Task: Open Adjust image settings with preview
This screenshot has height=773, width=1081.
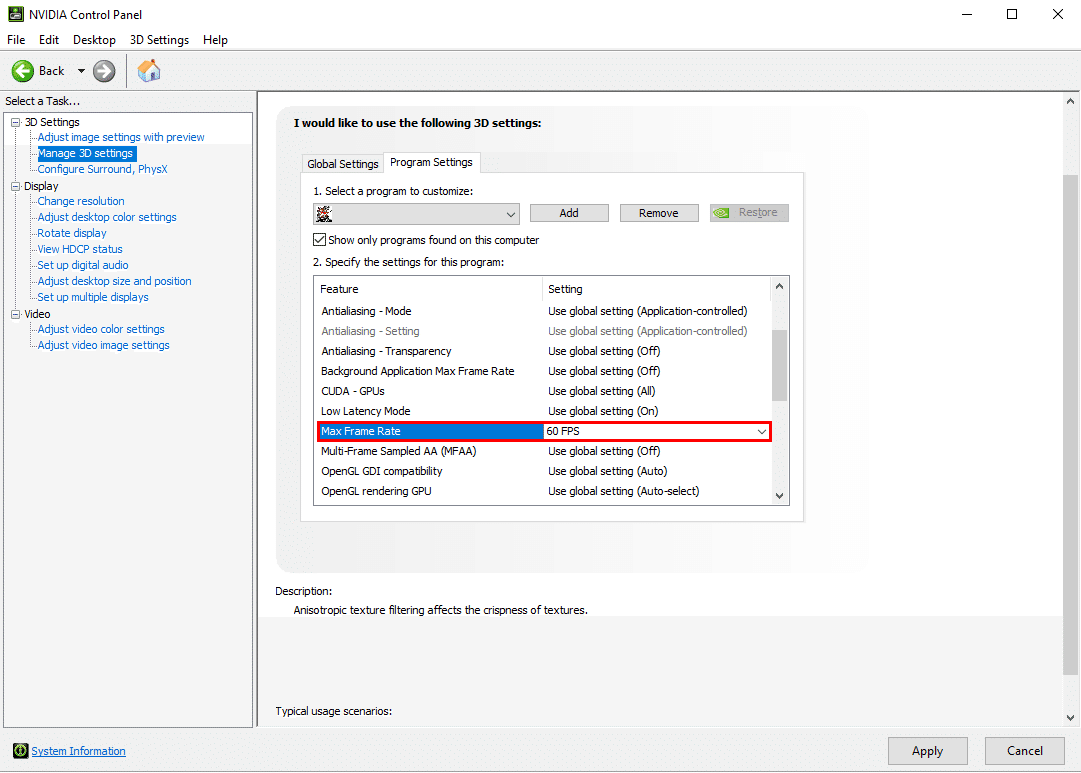Action: pos(121,137)
